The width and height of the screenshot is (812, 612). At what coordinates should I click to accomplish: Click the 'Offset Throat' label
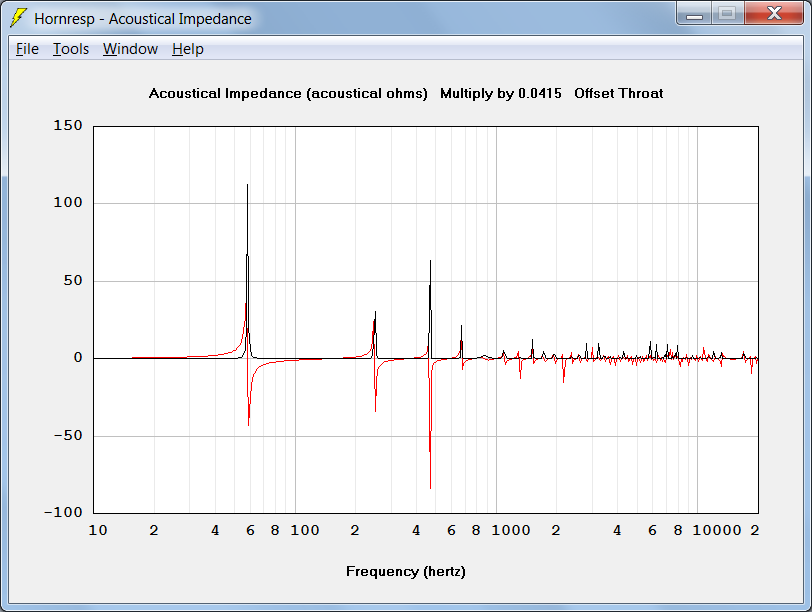pos(618,94)
